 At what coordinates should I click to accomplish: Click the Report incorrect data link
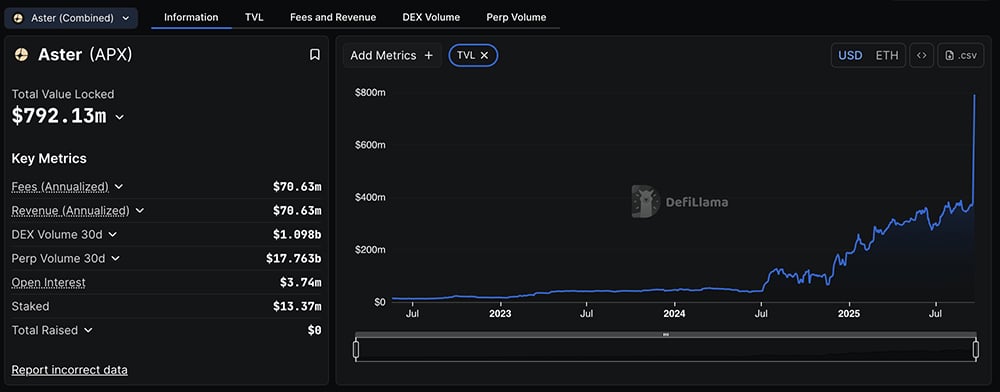click(x=70, y=370)
